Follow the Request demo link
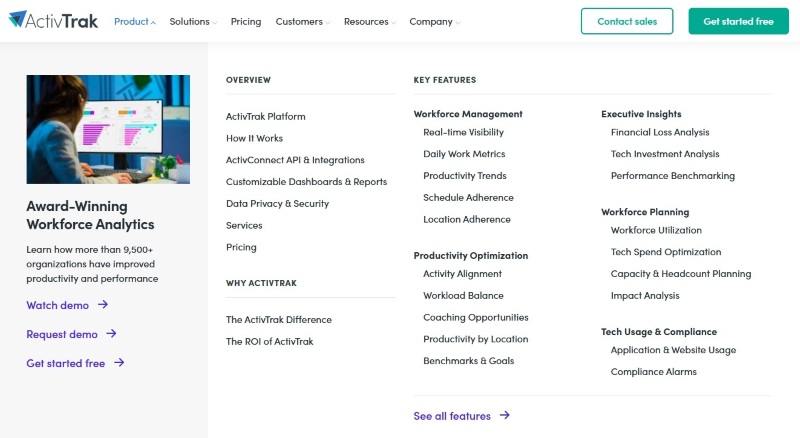The height and width of the screenshot is (438, 800). [62, 334]
